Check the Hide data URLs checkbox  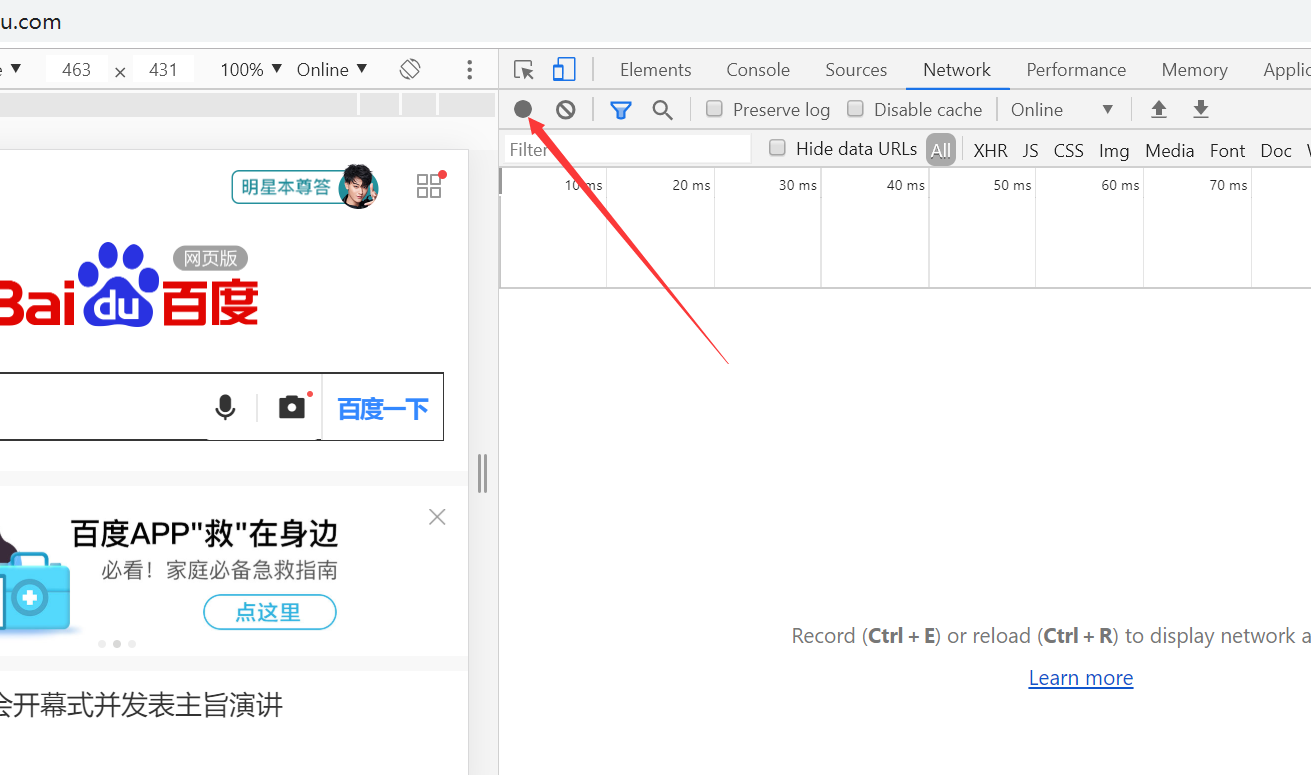(x=777, y=148)
